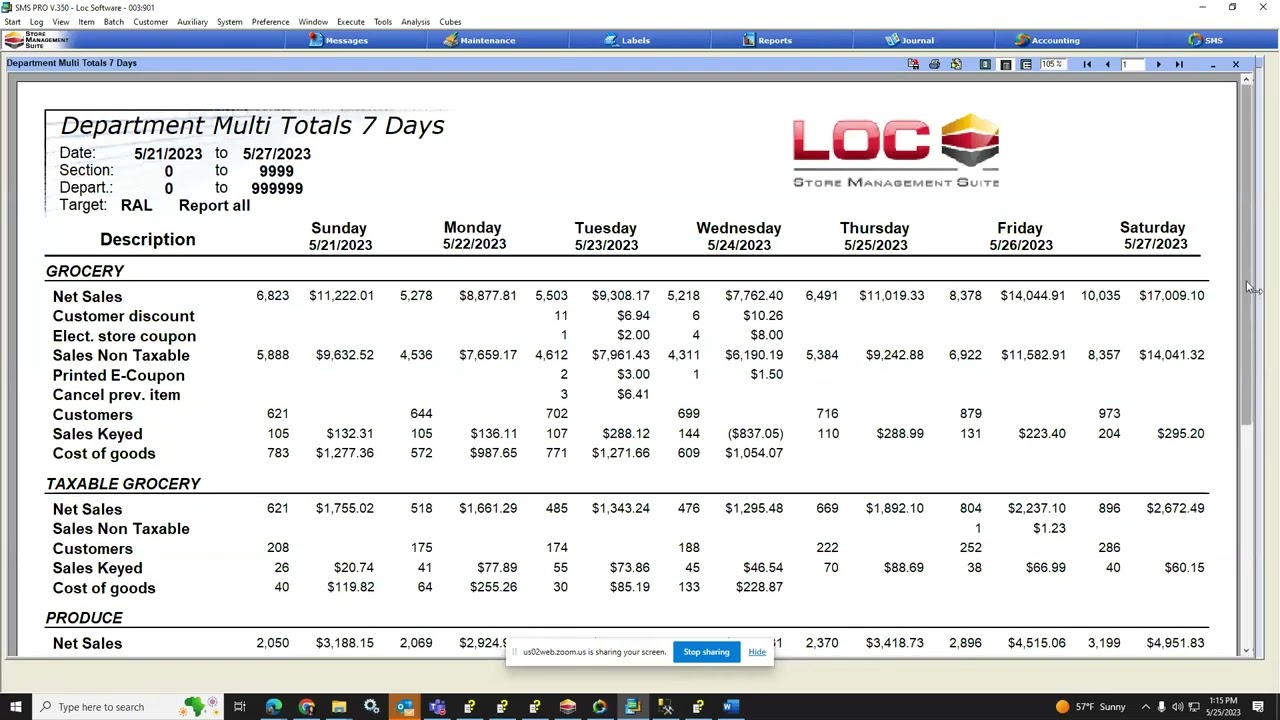Viewport: 1280px width, 720px height.
Task: Click the PRODUCE section heading
Action: [x=84, y=618]
